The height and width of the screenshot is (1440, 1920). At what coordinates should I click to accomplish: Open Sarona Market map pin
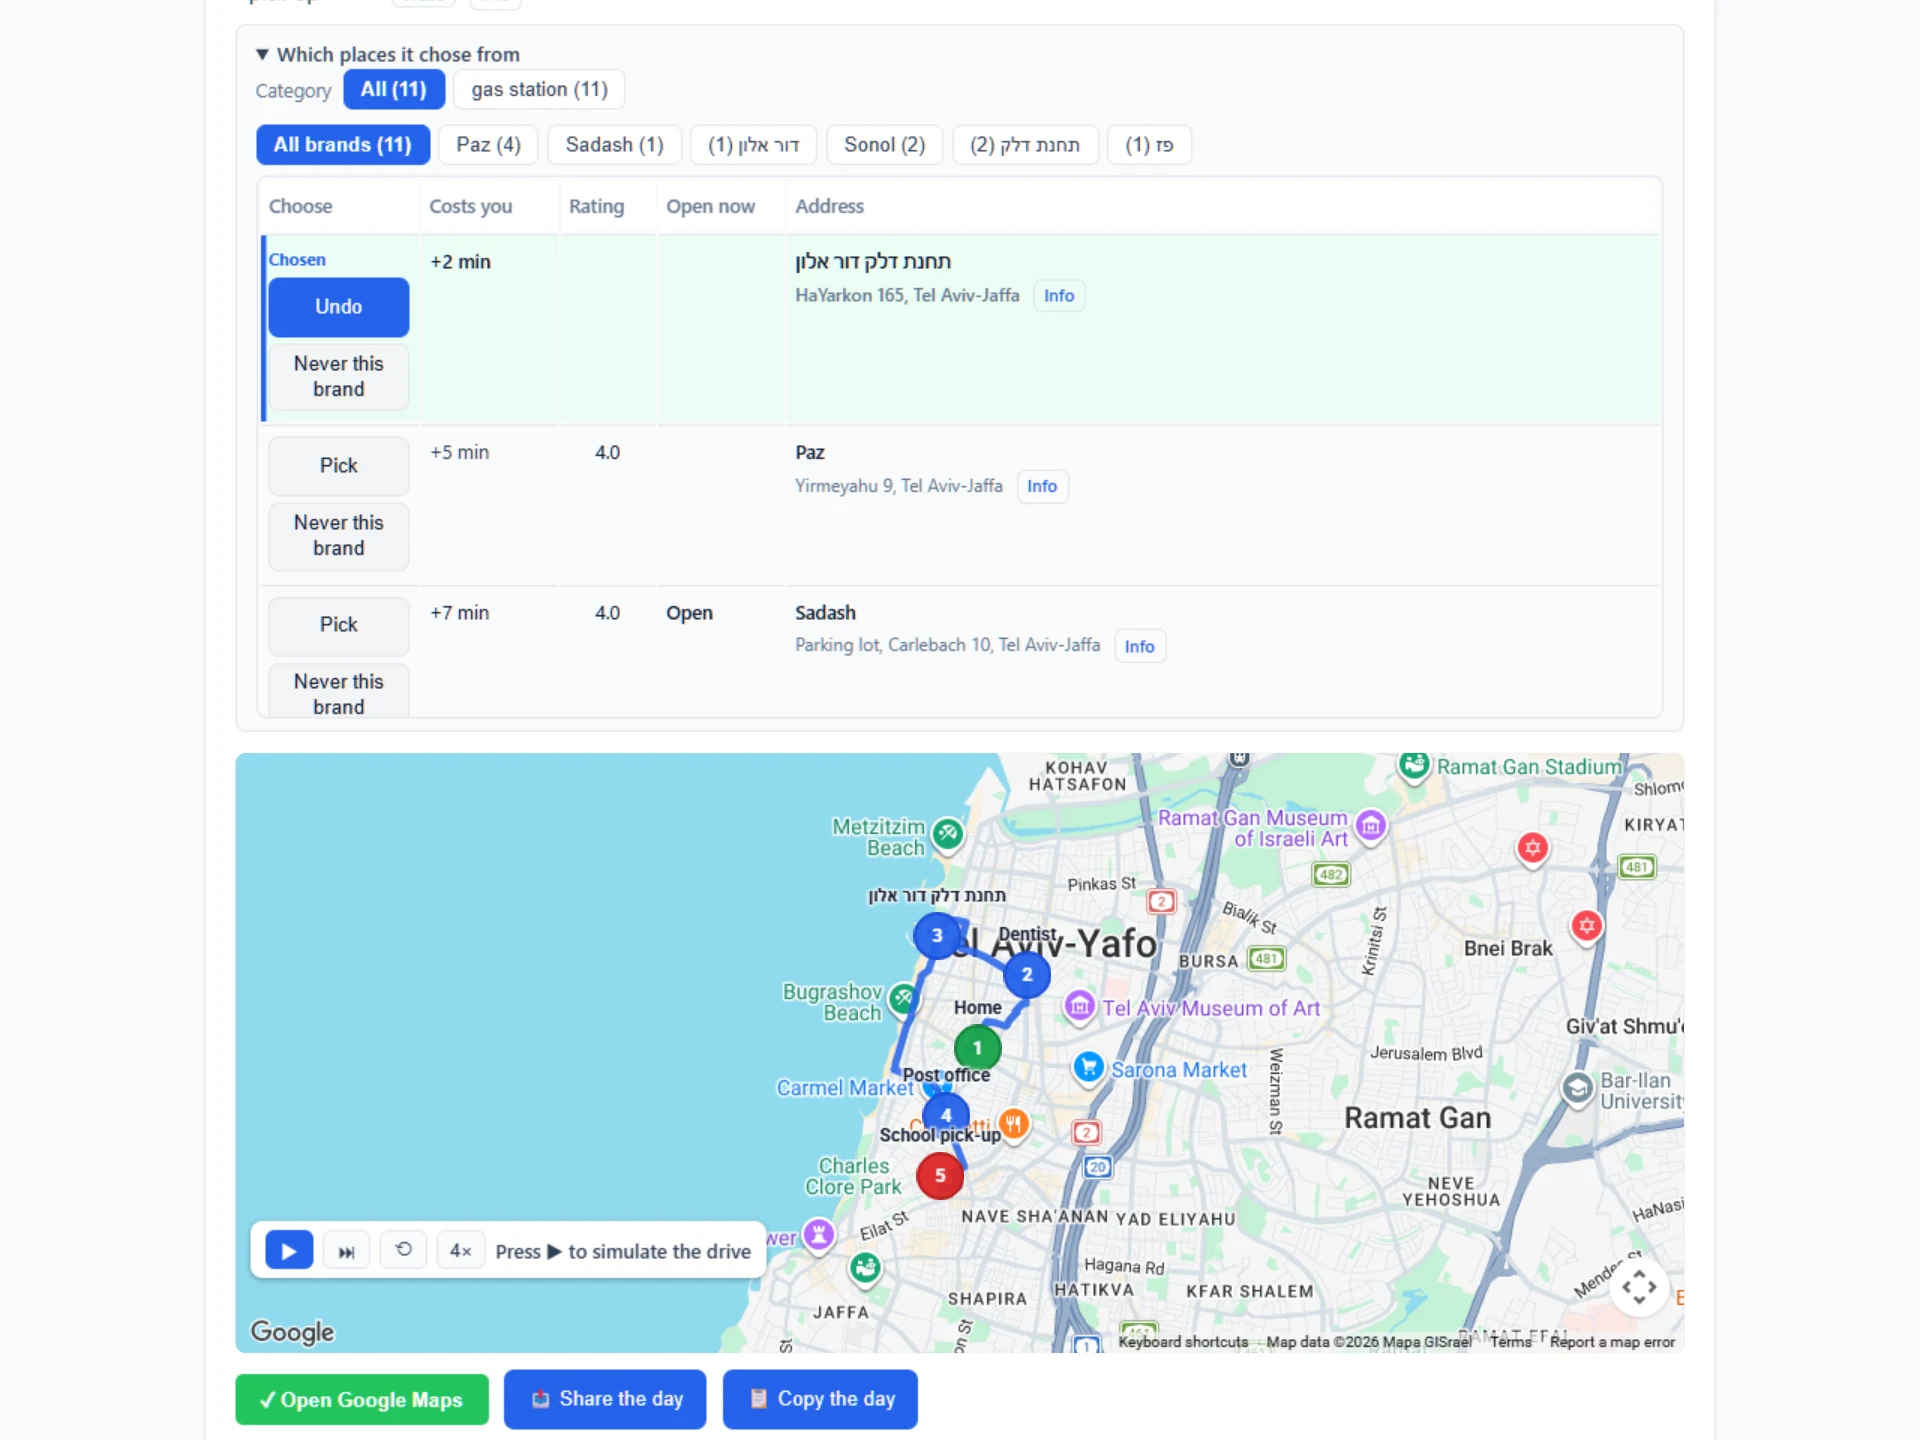click(1088, 1068)
